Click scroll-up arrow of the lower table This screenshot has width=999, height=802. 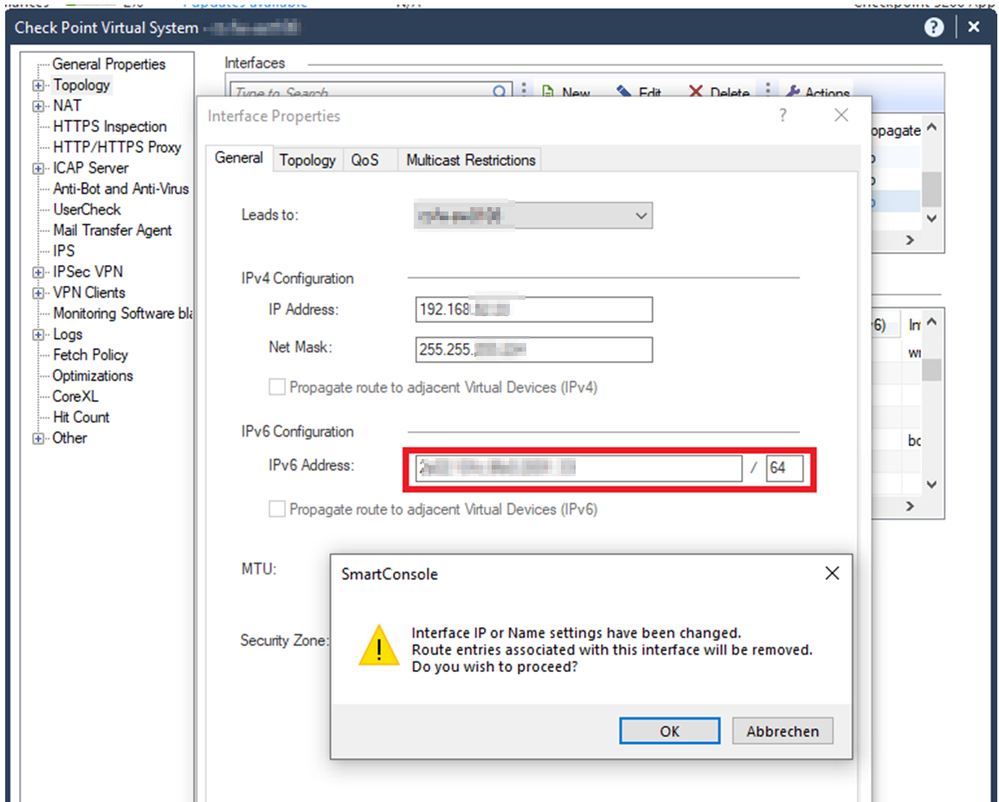coord(931,322)
